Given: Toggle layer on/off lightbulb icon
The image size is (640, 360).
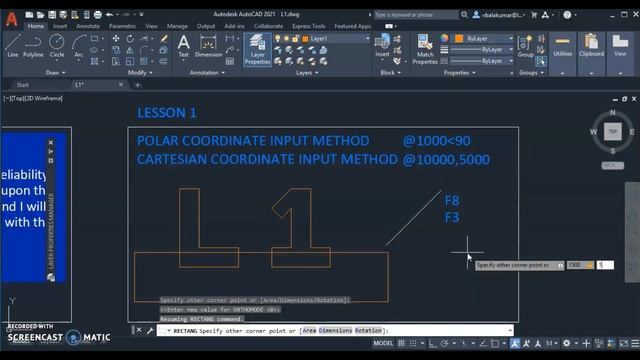Looking at the screenshot, I should click(x=278, y=38).
